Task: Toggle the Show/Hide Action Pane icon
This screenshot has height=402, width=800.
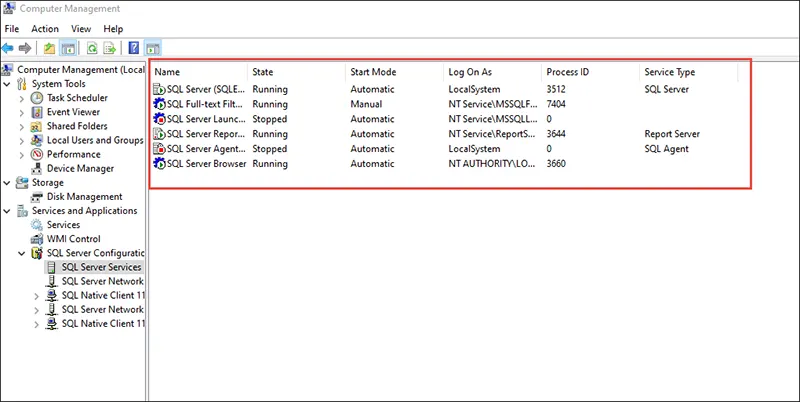Action: (x=153, y=48)
